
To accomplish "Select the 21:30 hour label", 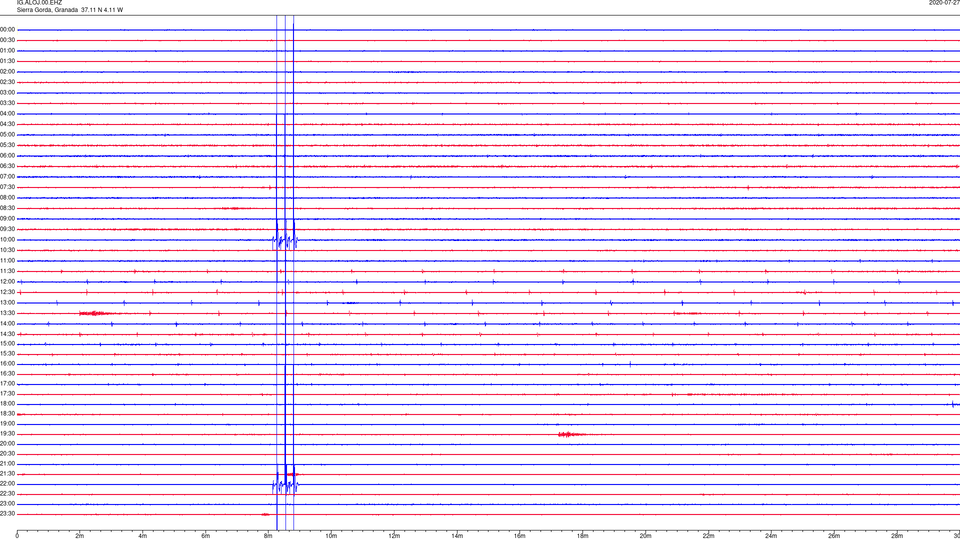I will 7,474.
